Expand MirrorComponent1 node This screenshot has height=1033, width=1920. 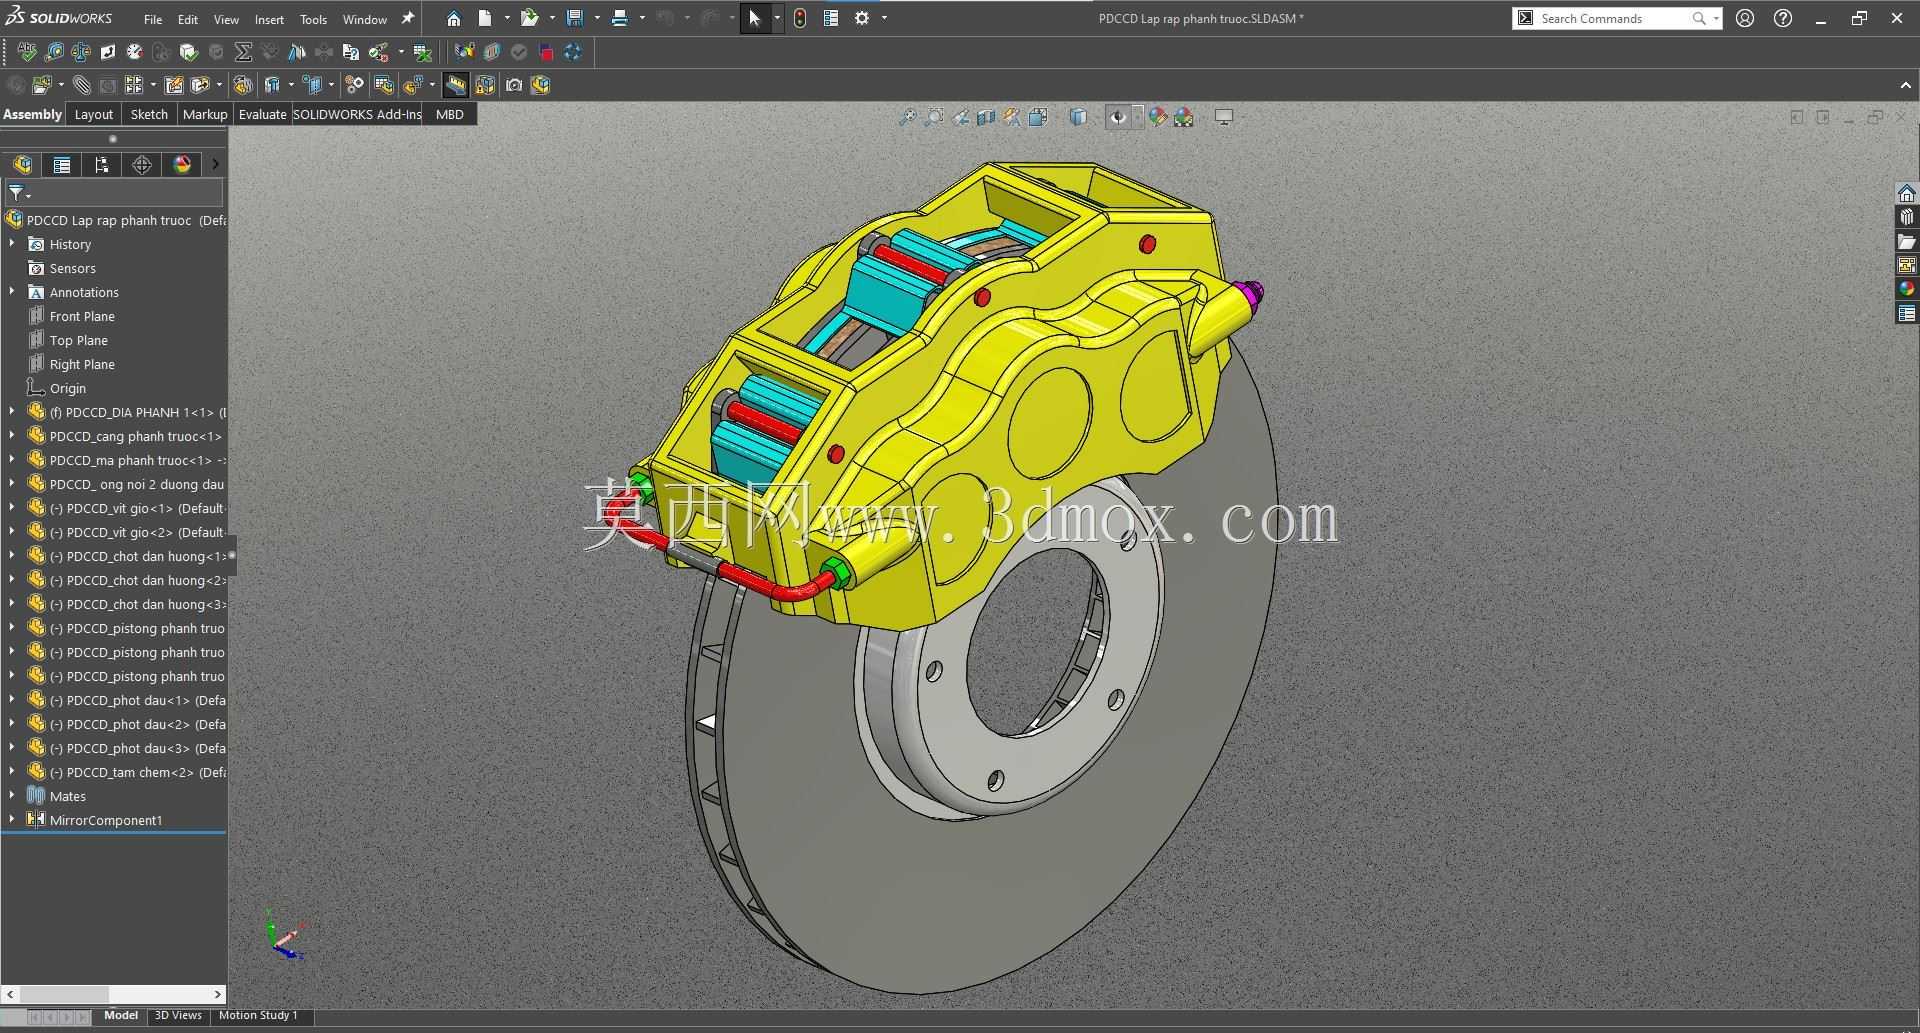click(x=12, y=819)
